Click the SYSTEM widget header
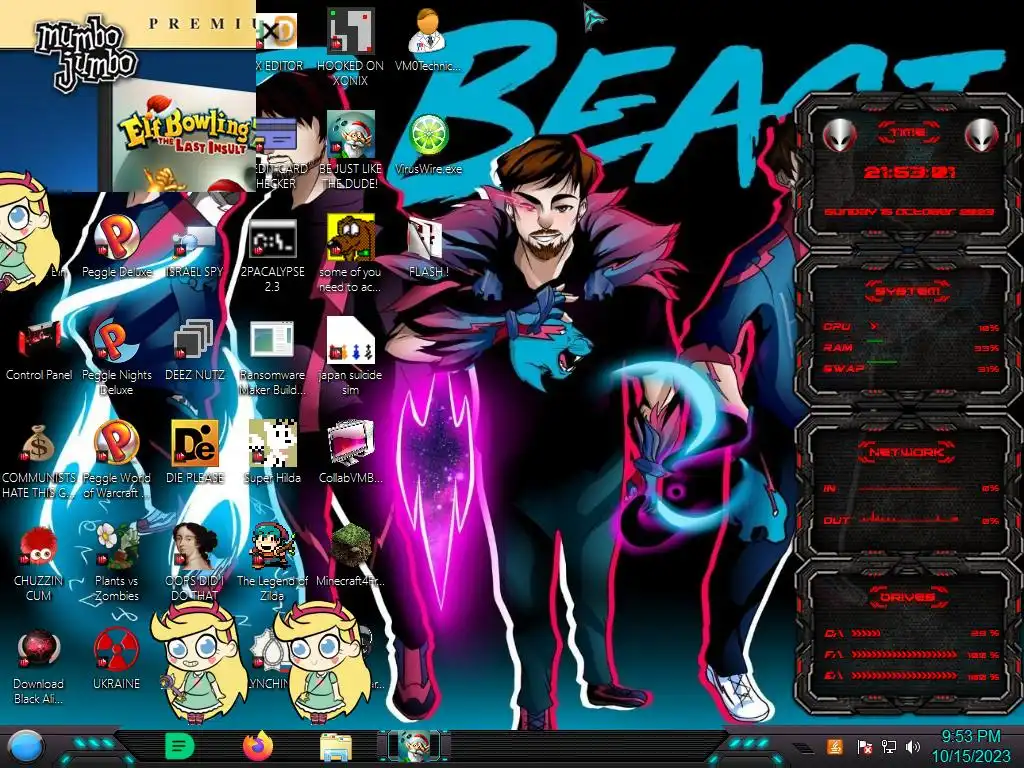The height and width of the screenshot is (768, 1024). tap(908, 291)
